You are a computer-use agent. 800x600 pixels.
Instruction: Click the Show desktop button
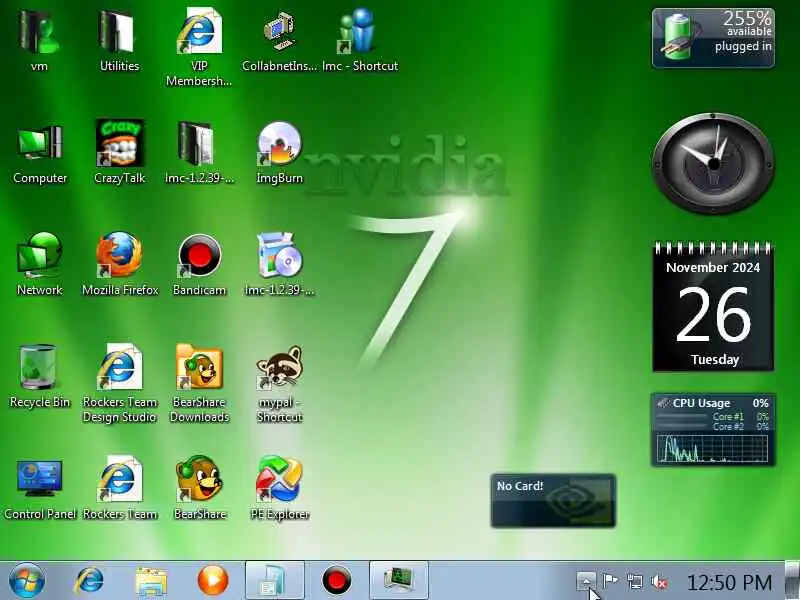point(792,581)
